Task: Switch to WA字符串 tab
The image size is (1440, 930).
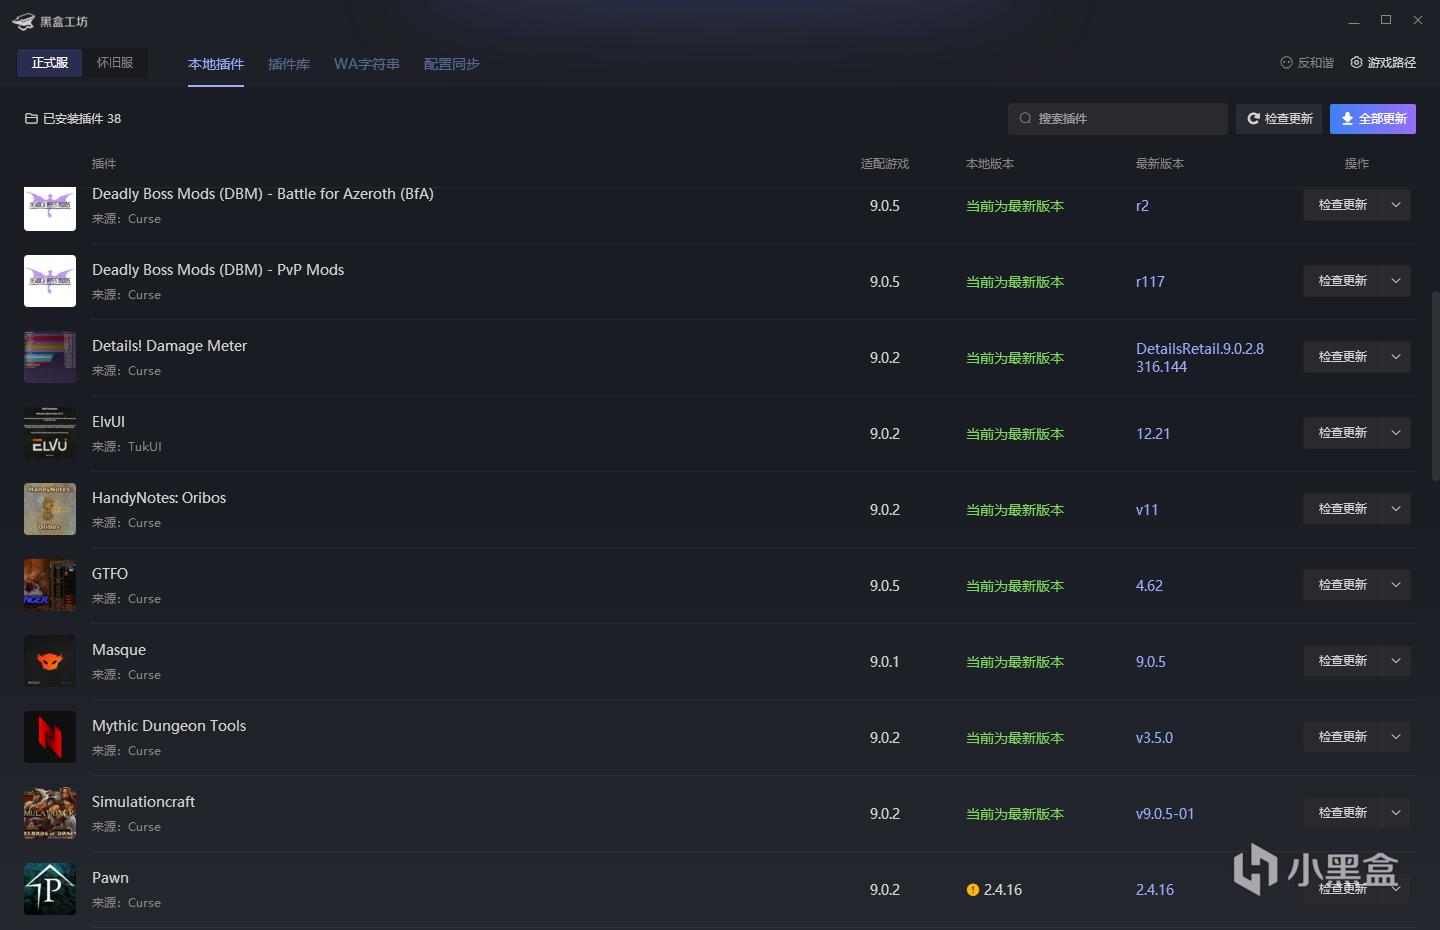Action: (x=366, y=64)
